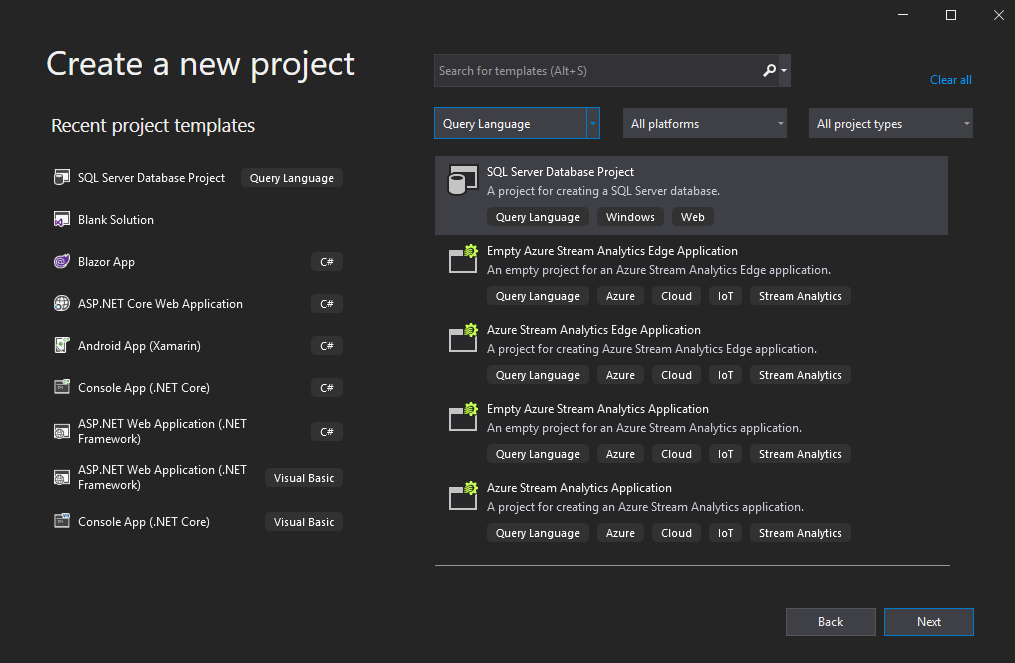Maximize the Create a new project window
The image size is (1015, 663).
tap(950, 14)
